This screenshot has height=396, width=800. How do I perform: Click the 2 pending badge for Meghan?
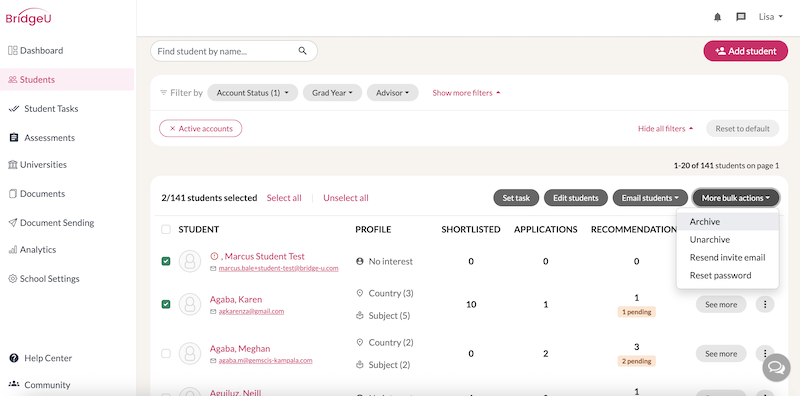point(636,361)
